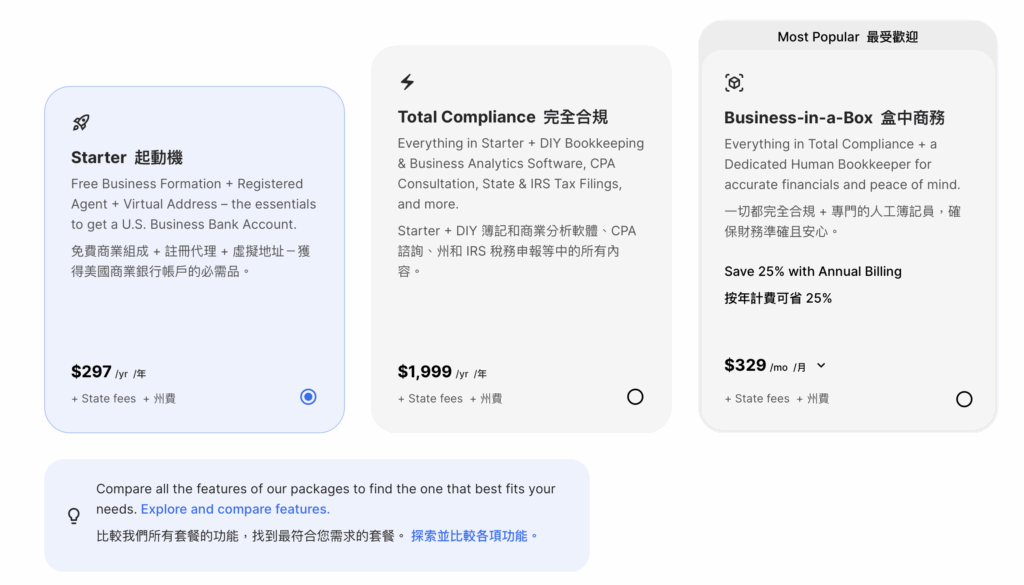The image size is (1024, 585).
Task: Click the box icon above Business-in-a-Box
Action: [734, 83]
